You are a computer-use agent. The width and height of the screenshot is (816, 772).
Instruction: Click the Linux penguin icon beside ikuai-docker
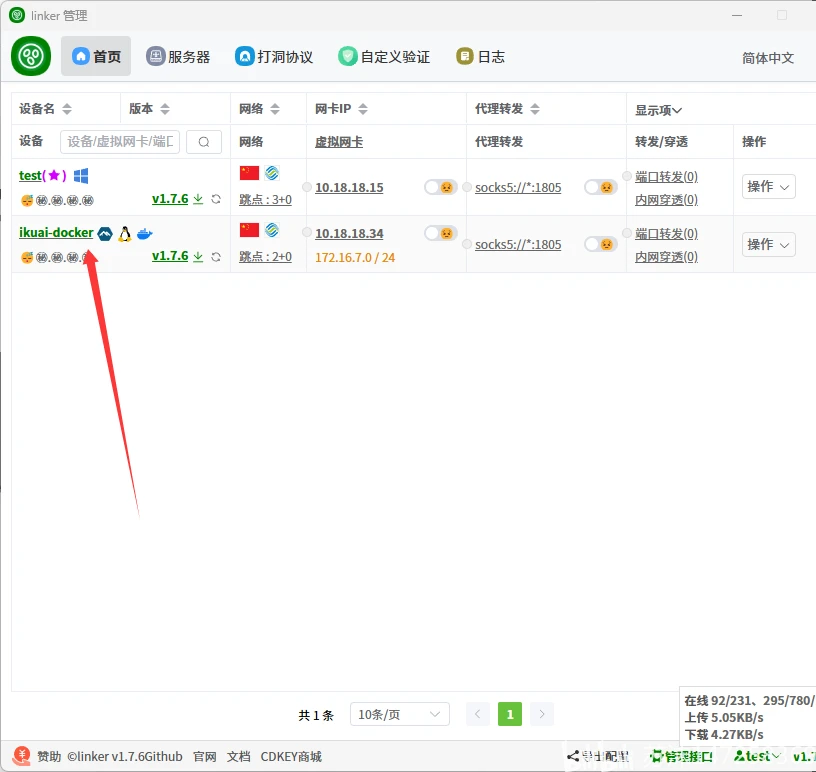(x=124, y=234)
